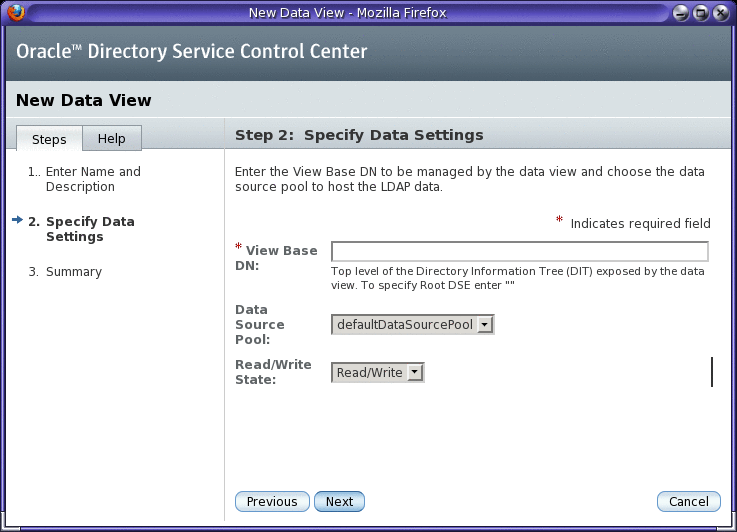Click the Firefox logo icon in title bar
This screenshot has width=737, height=532.
pos(16,12)
